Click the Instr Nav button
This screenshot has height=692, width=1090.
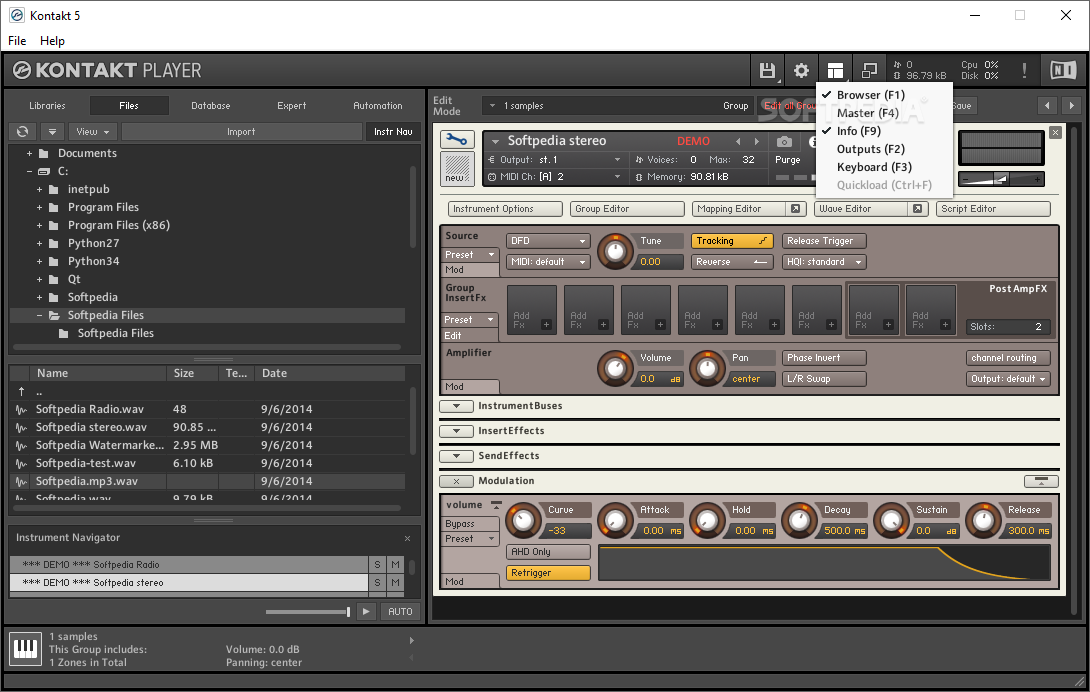(x=393, y=131)
